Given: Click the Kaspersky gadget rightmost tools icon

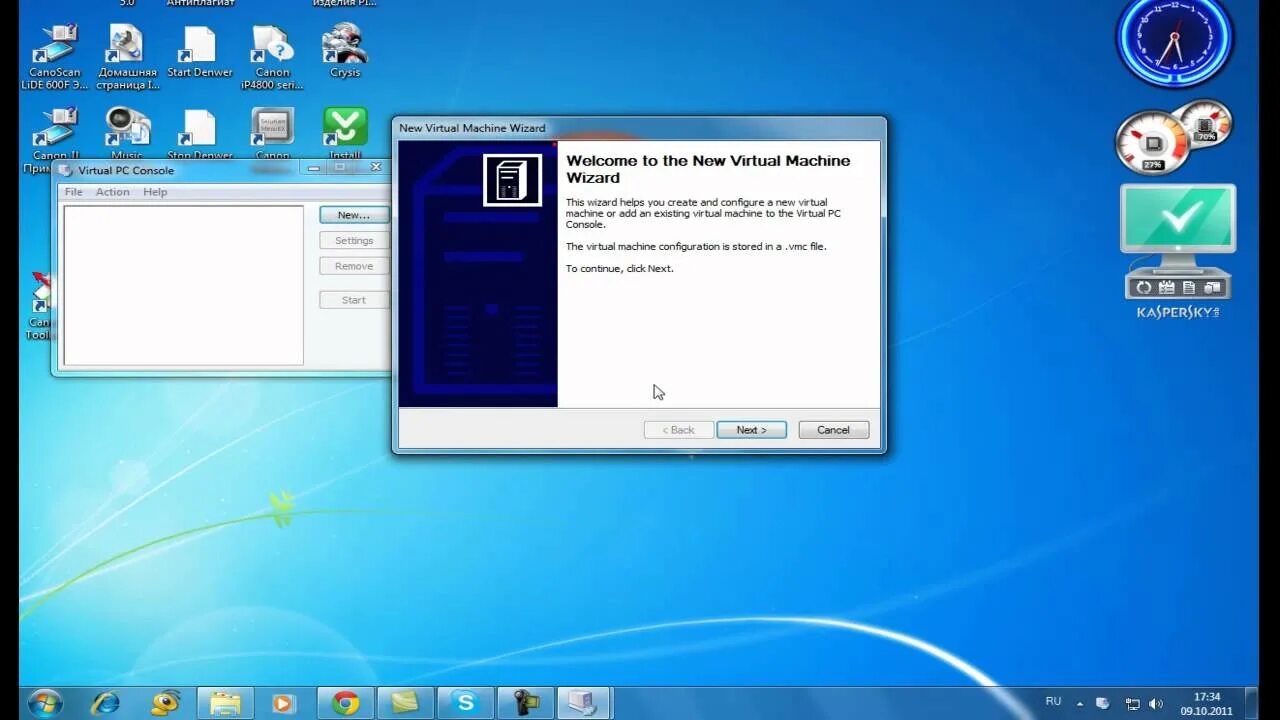Looking at the screenshot, I should [1212, 288].
